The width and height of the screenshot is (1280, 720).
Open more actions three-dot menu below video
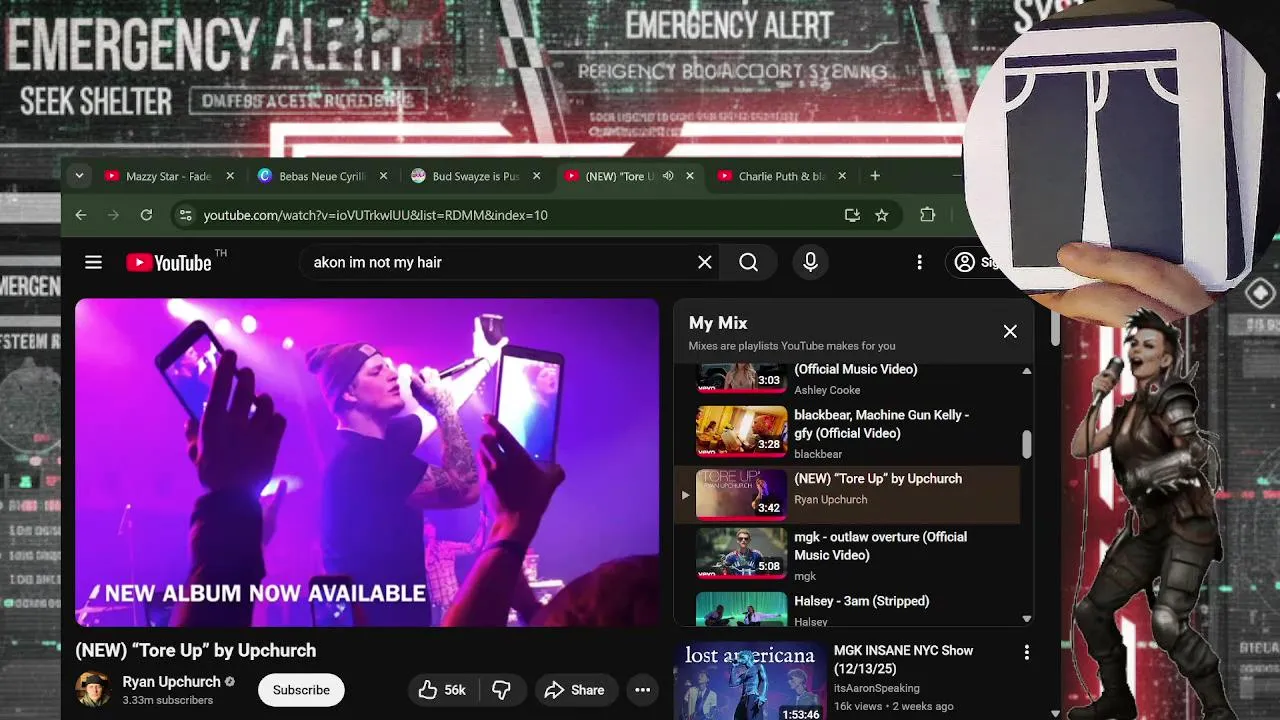click(643, 690)
